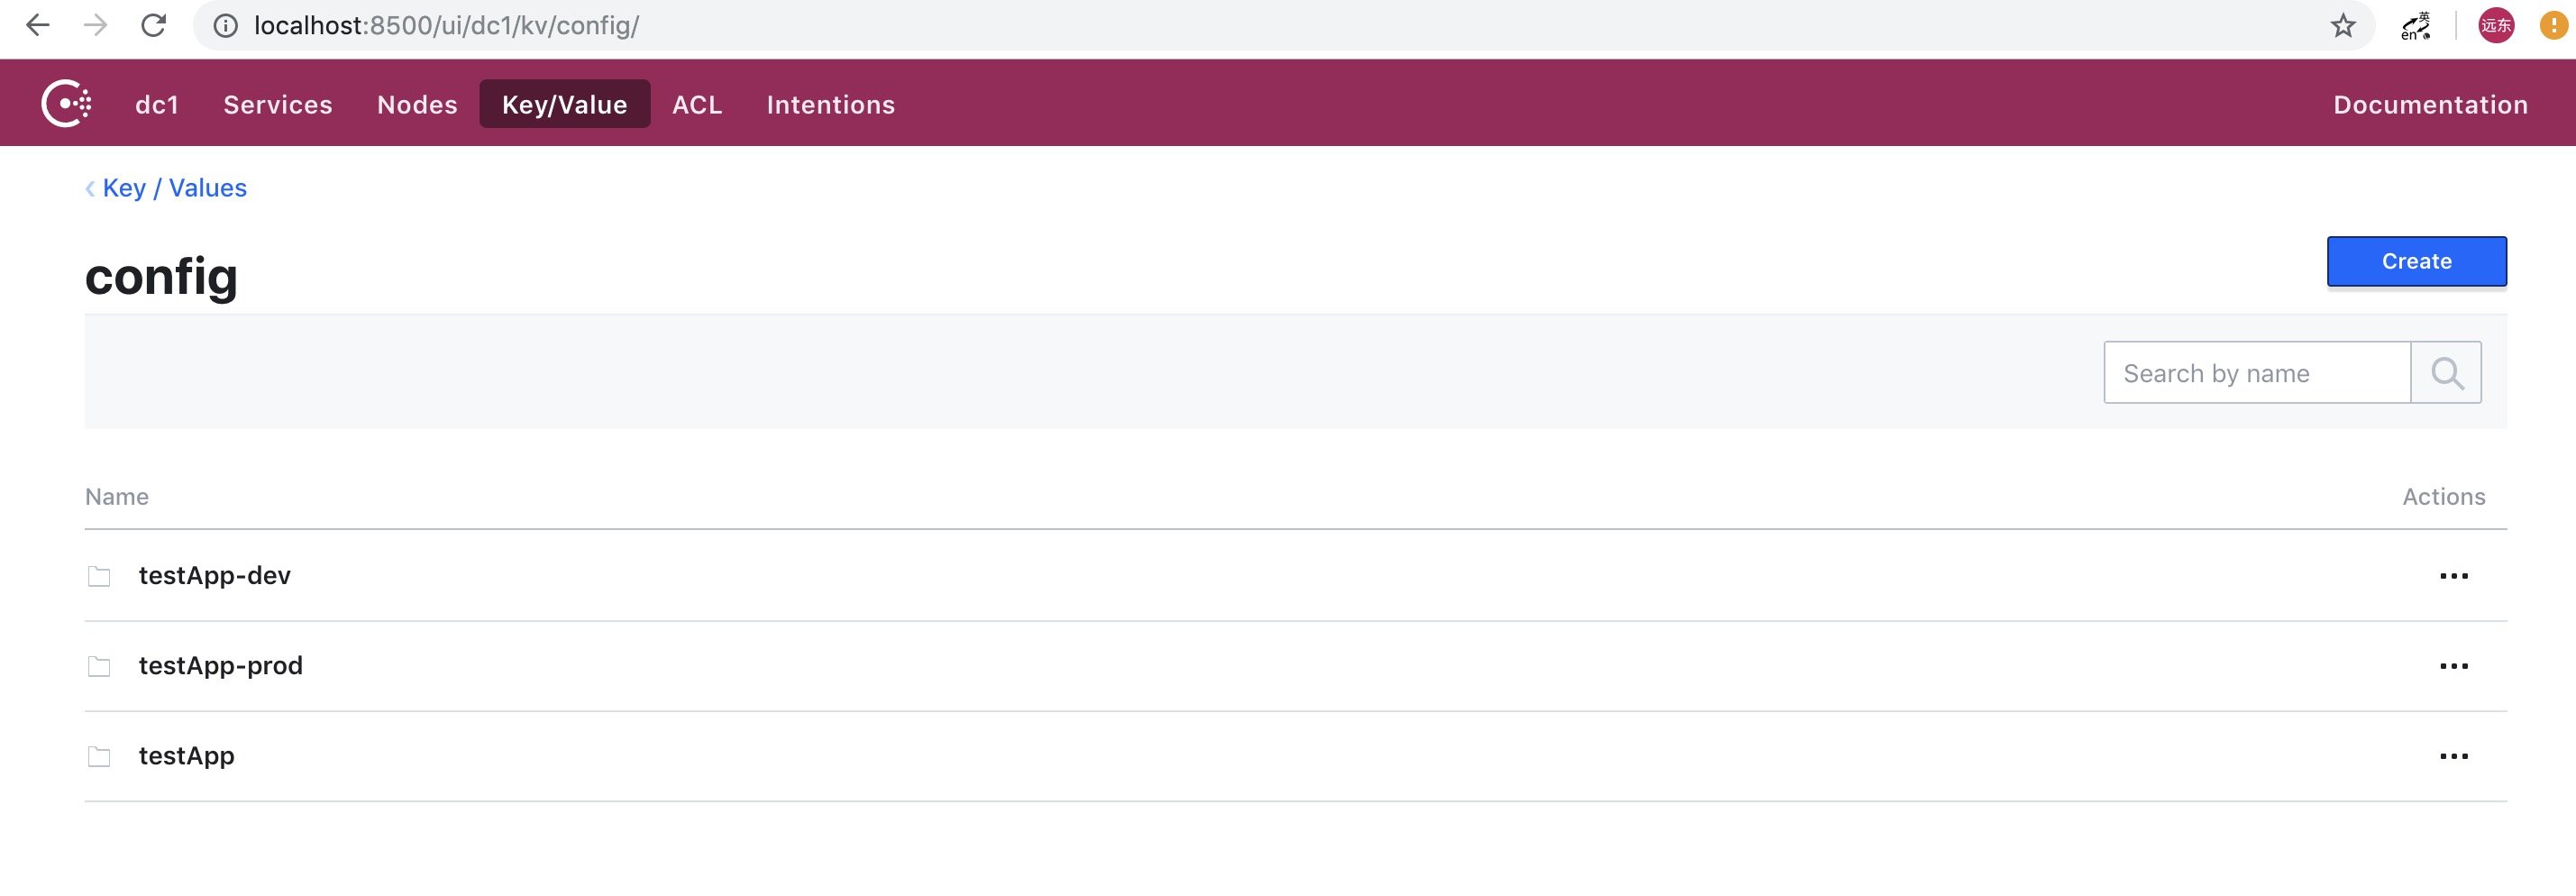Click the testApp-dev folder icon

point(99,576)
